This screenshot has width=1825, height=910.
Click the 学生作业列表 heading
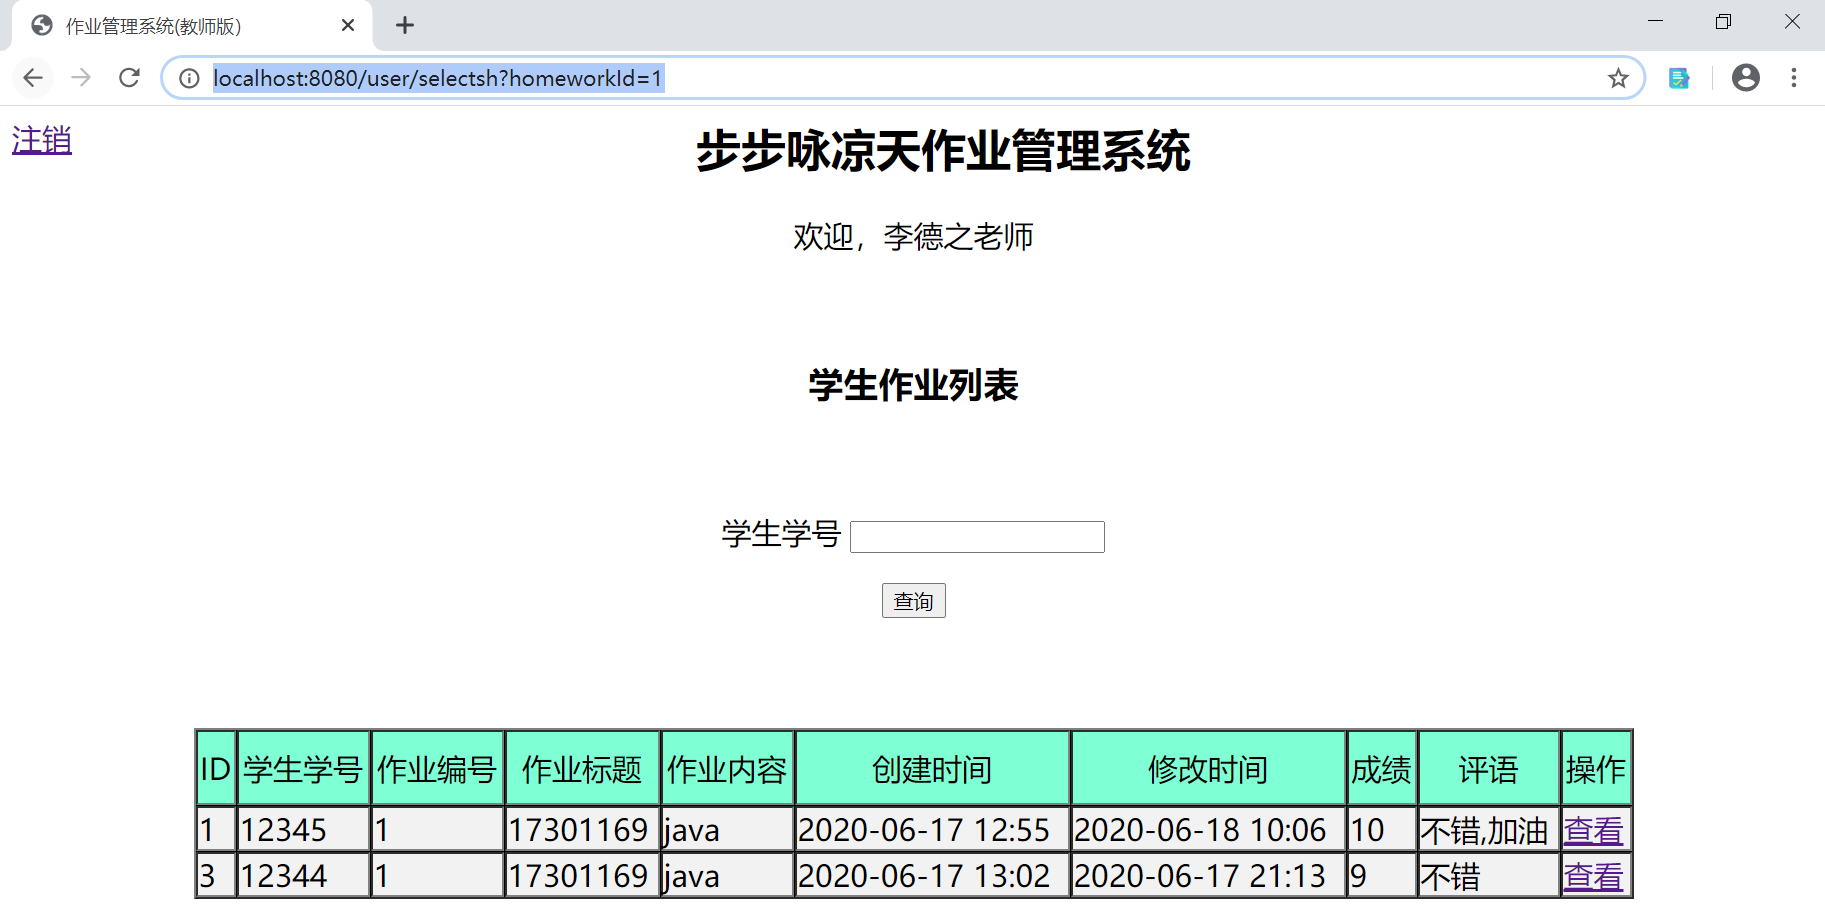point(913,385)
